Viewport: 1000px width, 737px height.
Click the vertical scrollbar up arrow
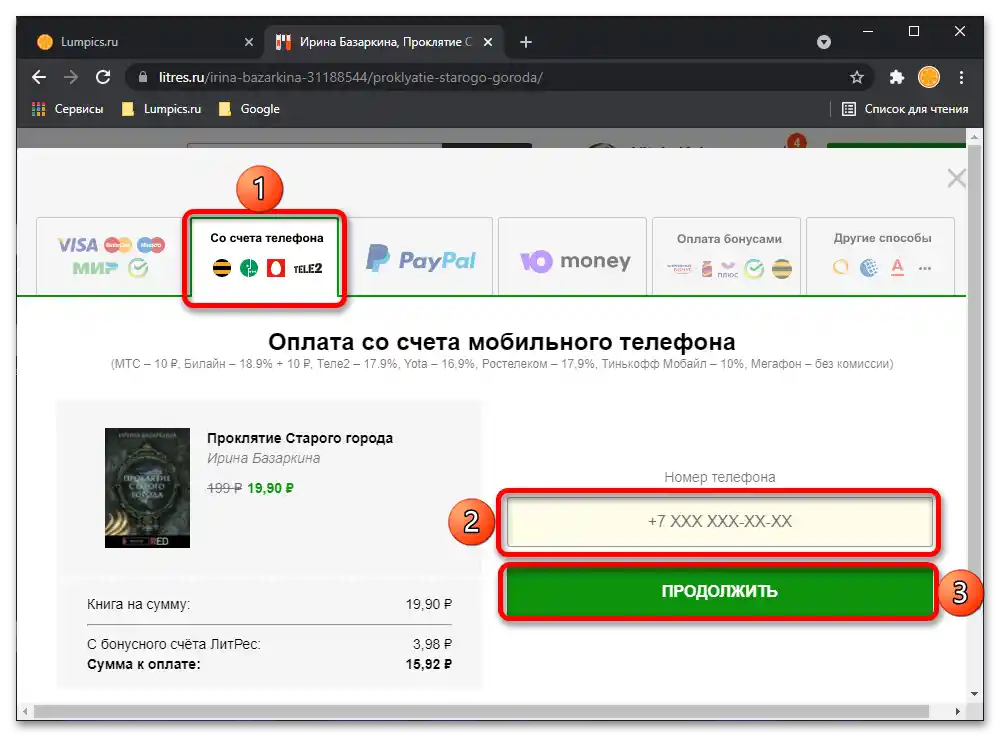click(974, 136)
